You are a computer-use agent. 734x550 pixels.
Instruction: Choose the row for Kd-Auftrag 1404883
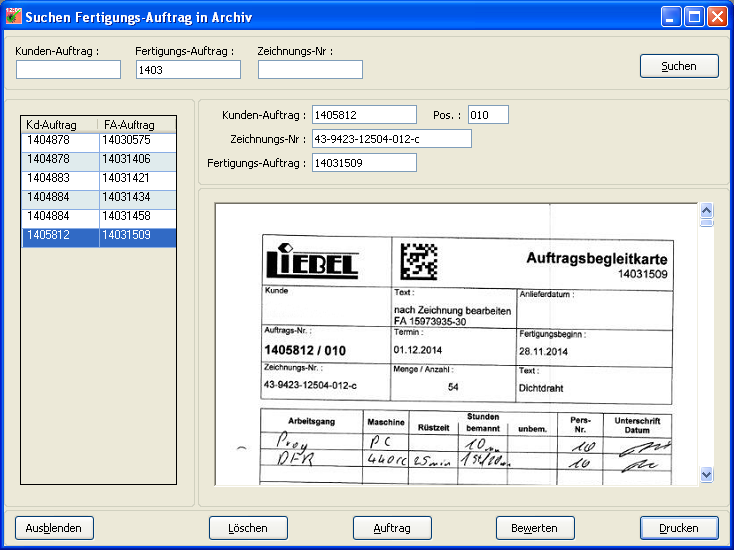(x=60, y=179)
